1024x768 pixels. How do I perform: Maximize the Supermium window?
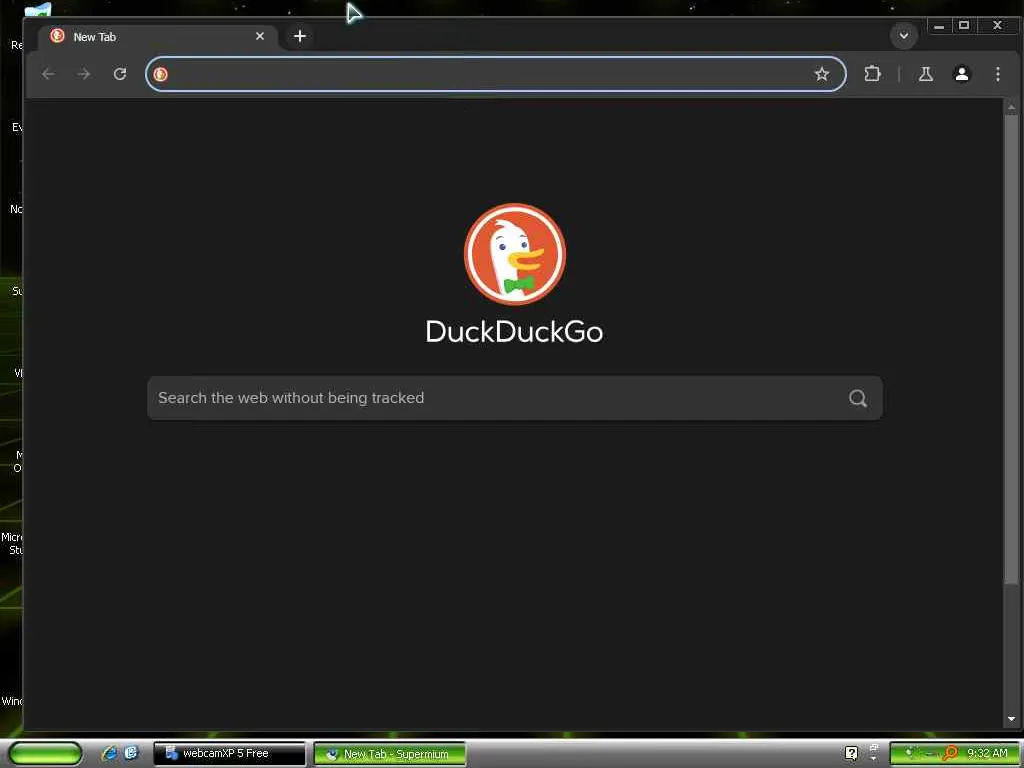[963, 25]
